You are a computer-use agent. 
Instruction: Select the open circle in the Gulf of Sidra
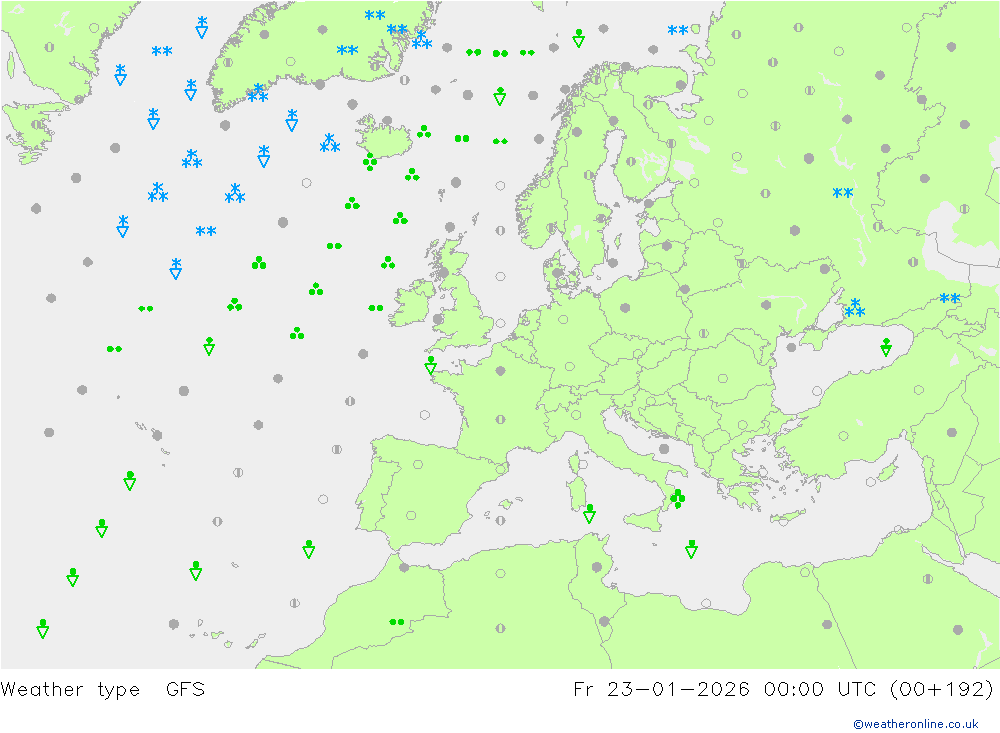point(706,603)
